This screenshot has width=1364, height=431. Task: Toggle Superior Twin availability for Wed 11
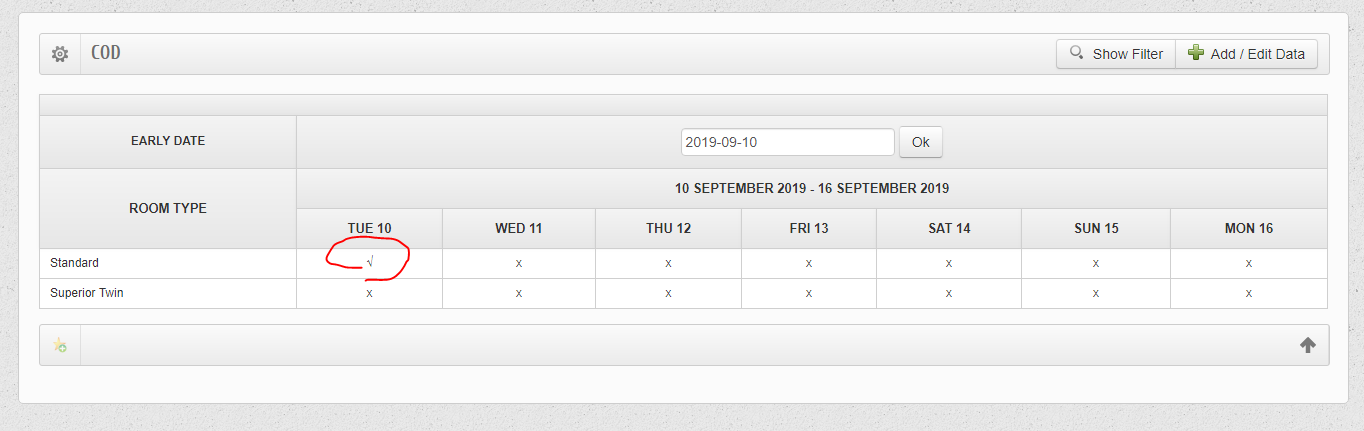coord(518,293)
